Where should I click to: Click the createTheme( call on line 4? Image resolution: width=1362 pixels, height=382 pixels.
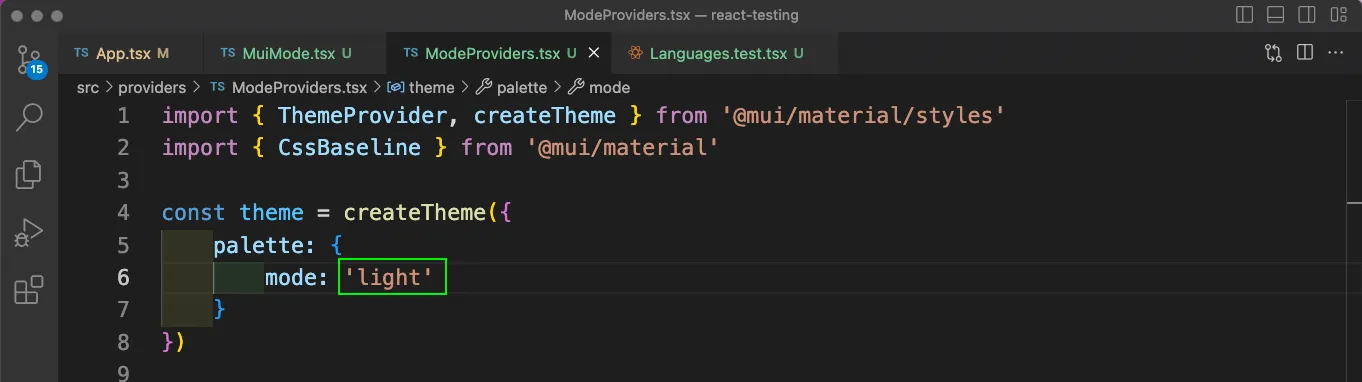(421, 213)
